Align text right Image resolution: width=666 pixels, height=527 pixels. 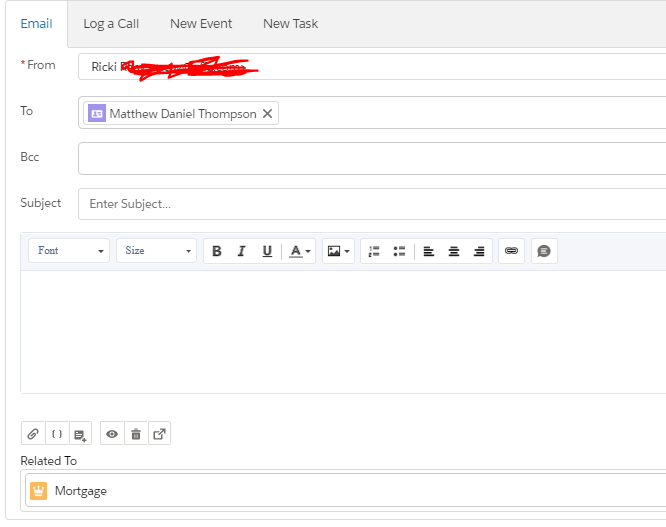(x=479, y=251)
